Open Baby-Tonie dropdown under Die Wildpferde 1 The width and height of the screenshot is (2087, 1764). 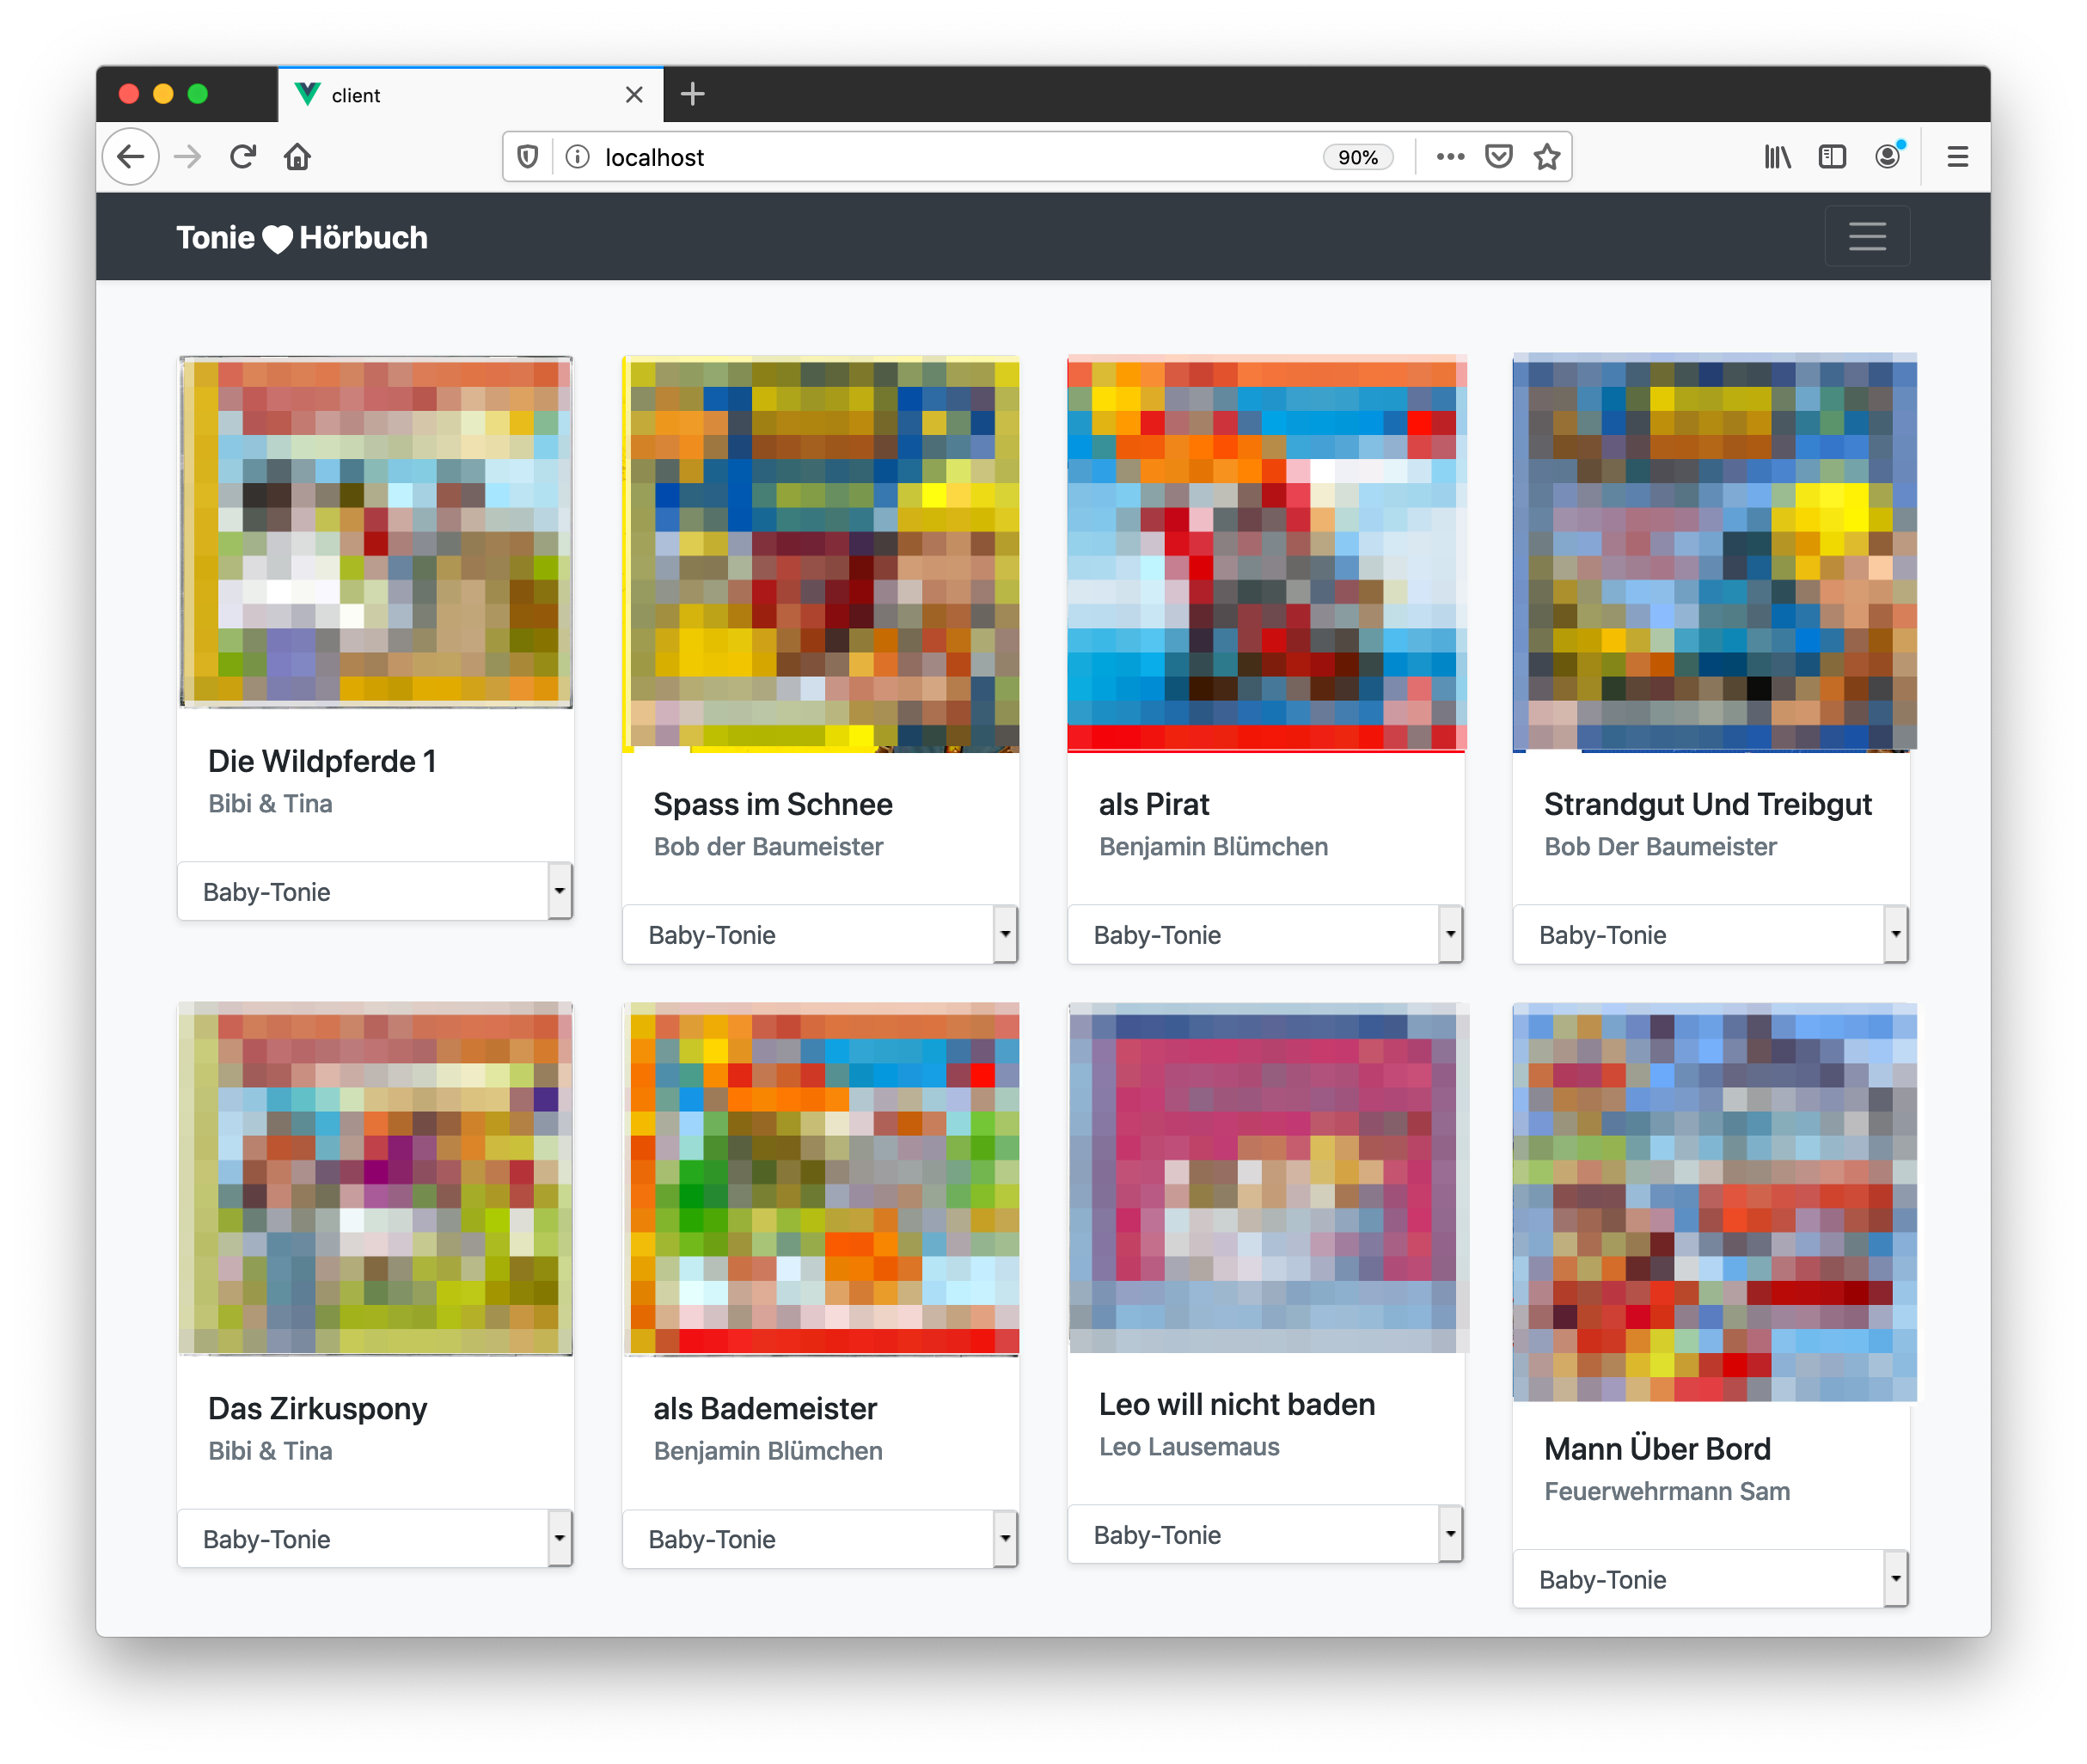pos(375,891)
